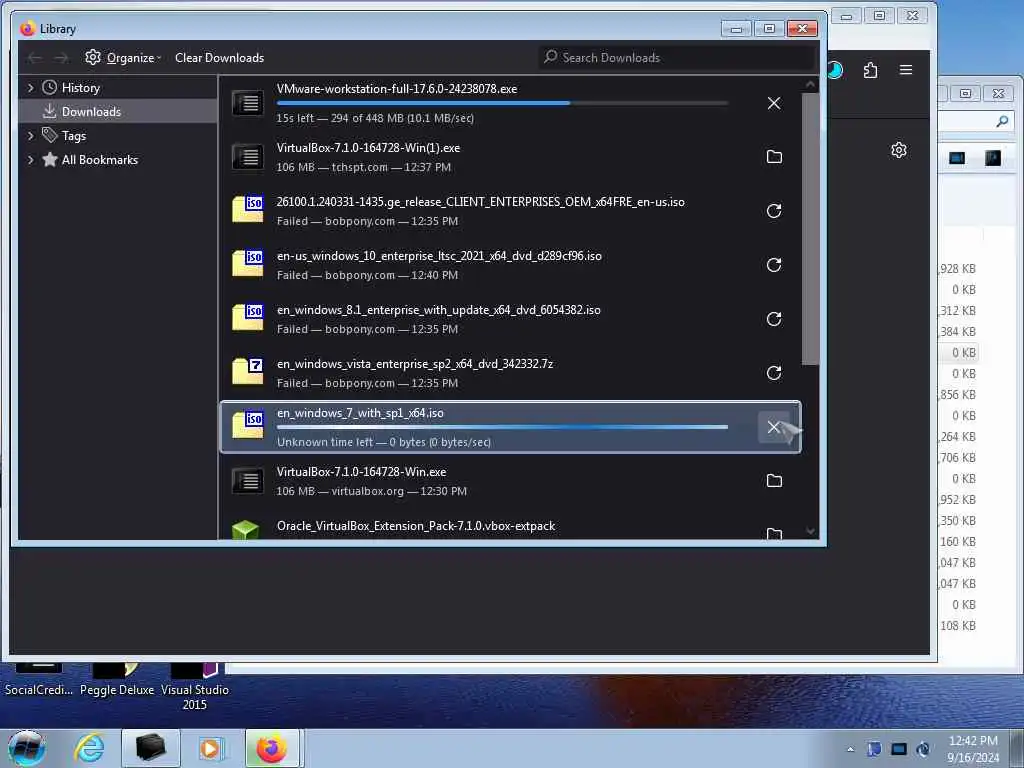This screenshot has width=1024, height=768.
Task: Expand the All Bookmarks tree item
Action: coord(30,160)
